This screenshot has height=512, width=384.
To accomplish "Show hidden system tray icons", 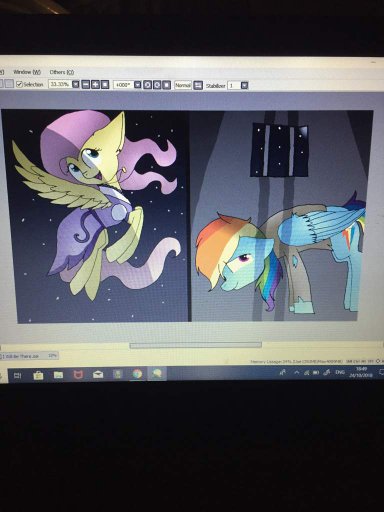I will [x=296, y=372].
